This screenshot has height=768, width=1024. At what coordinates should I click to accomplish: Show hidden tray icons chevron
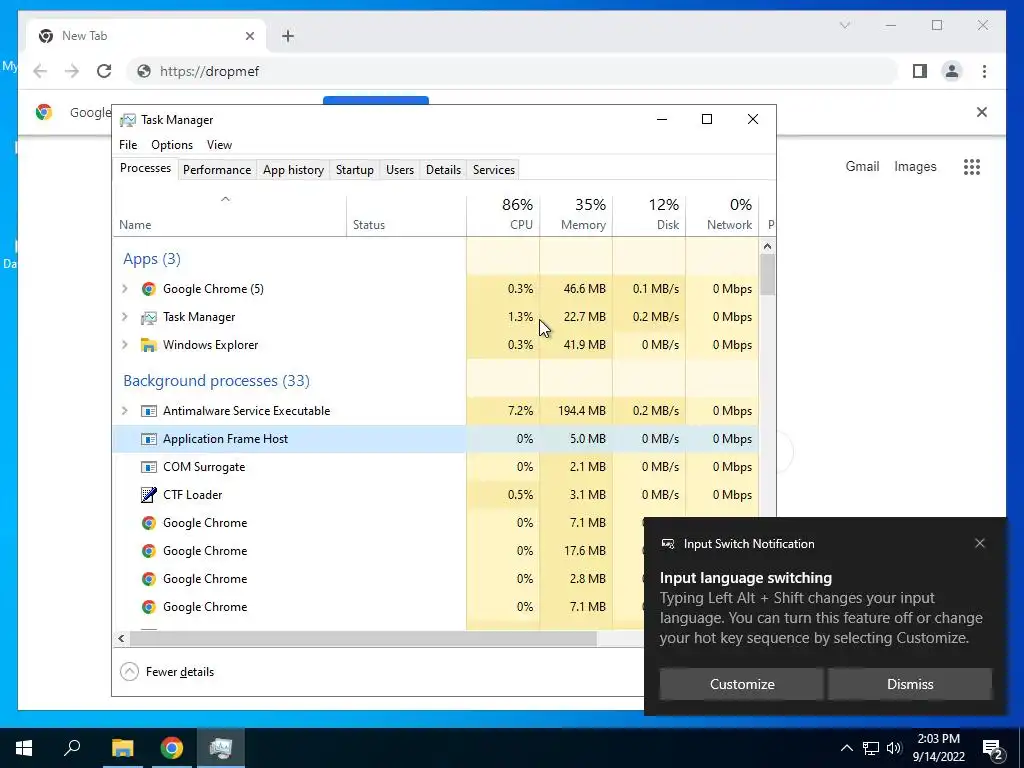846,748
